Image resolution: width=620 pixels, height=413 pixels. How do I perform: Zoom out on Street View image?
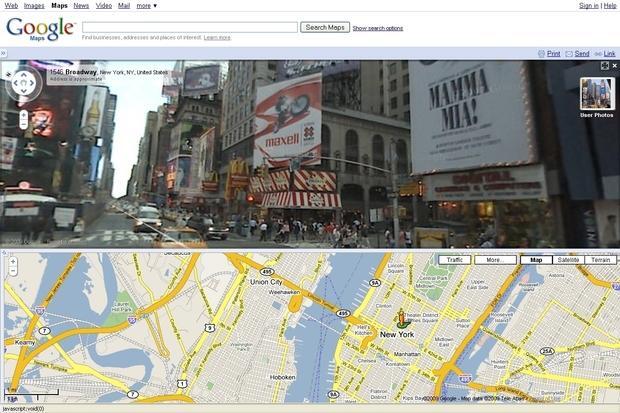pyautogui.click(x=24, y=124)
